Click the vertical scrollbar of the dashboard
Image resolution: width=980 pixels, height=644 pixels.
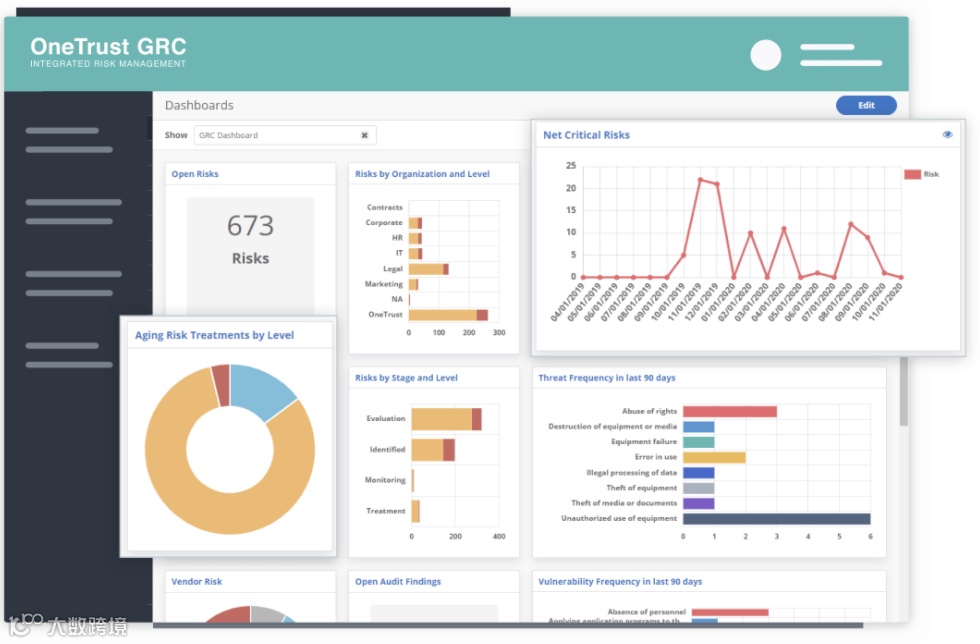point(904,392)
